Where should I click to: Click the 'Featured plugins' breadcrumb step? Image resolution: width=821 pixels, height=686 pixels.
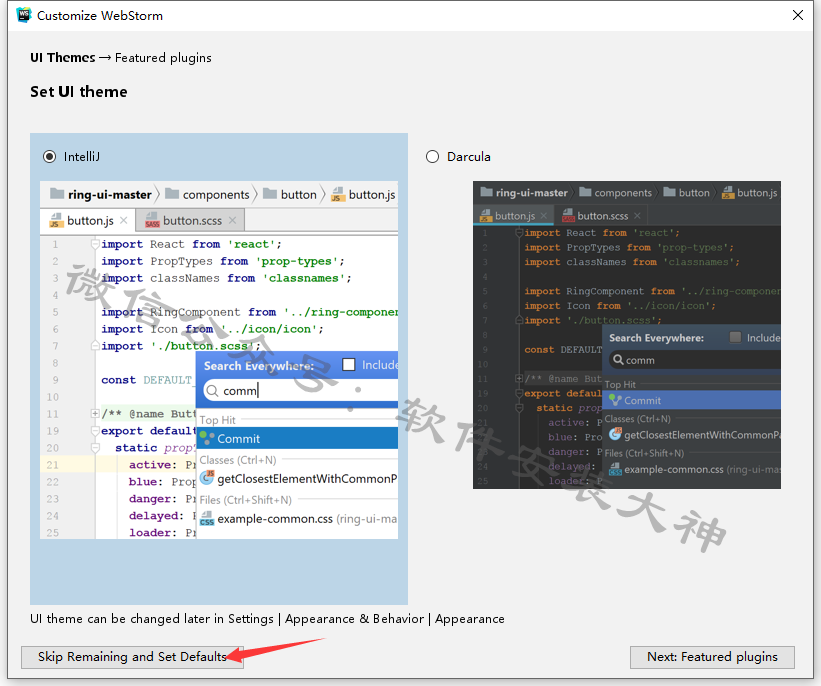[163, 58]
